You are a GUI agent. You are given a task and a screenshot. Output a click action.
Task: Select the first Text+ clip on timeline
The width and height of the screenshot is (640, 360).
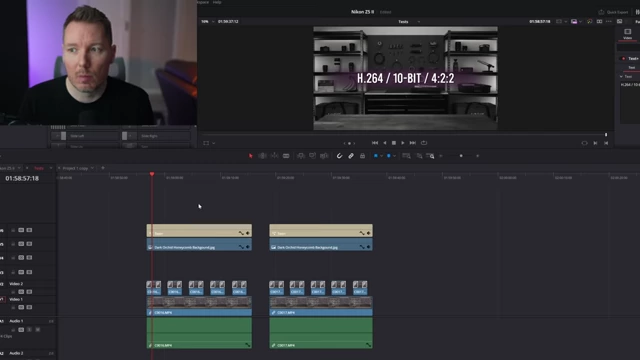pos(199,231)
